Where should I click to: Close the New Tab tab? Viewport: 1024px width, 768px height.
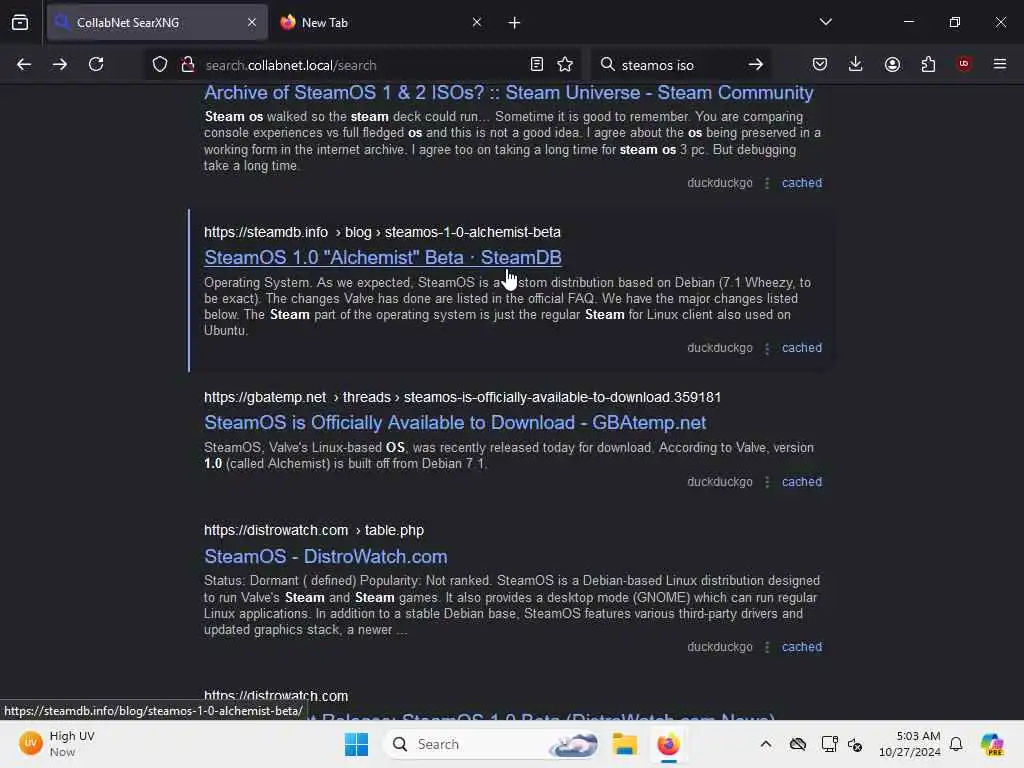[x=477, y=23]
